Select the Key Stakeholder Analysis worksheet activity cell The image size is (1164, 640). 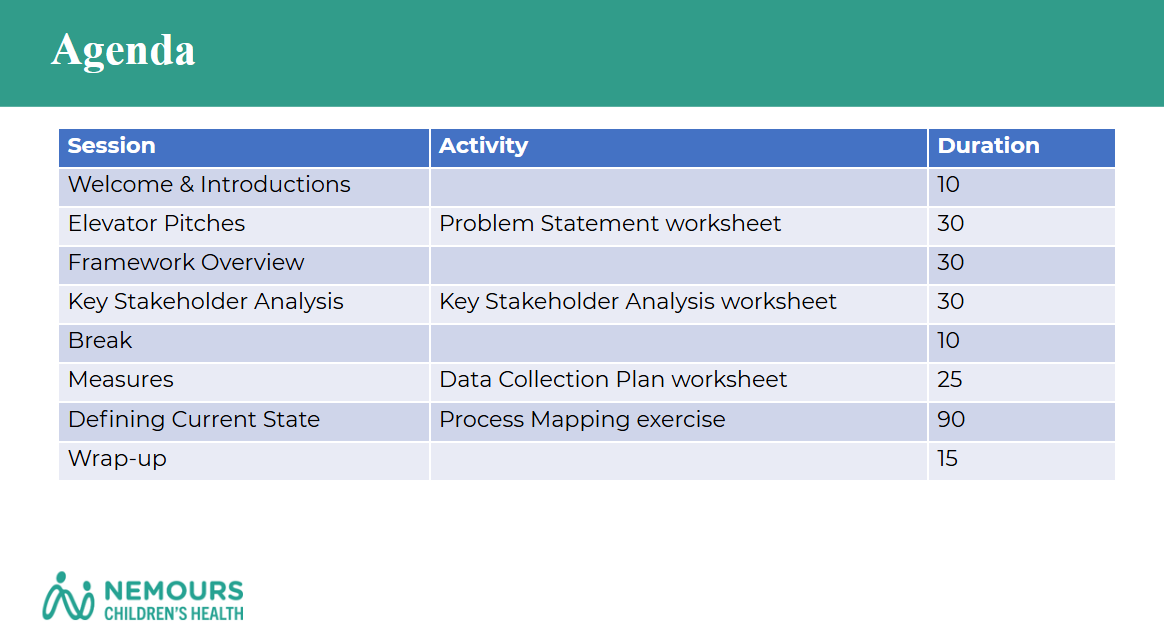(638, 302)
